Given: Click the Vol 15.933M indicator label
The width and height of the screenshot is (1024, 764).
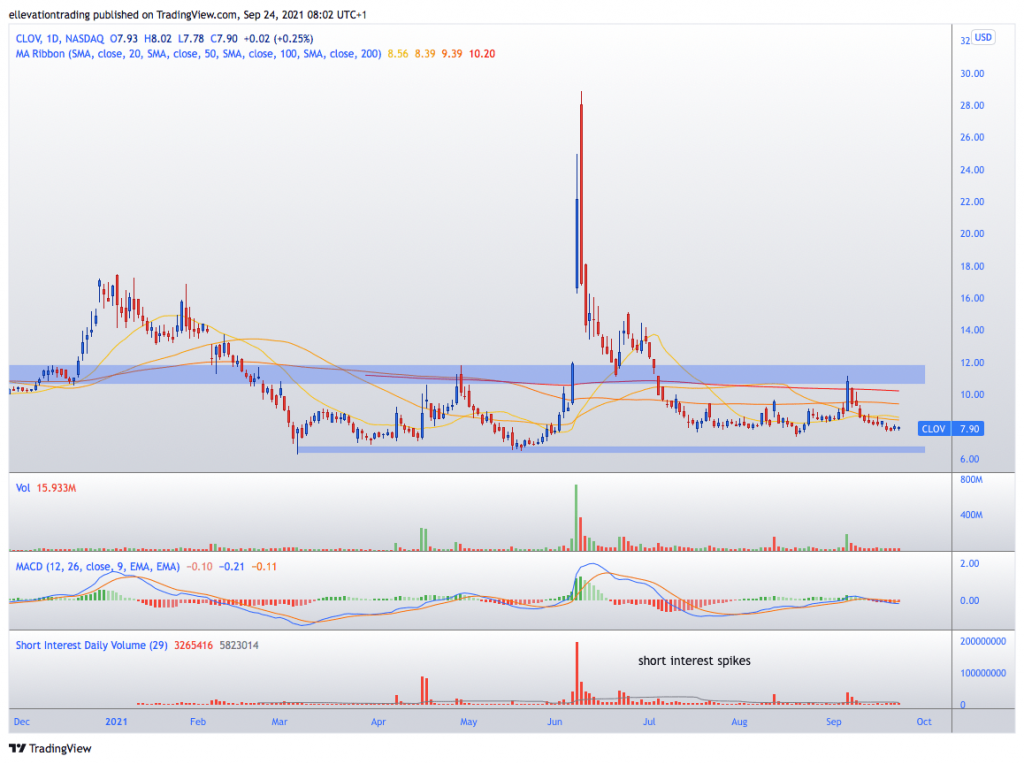Looking at the screenshot, I should click(x=46, y=488).
